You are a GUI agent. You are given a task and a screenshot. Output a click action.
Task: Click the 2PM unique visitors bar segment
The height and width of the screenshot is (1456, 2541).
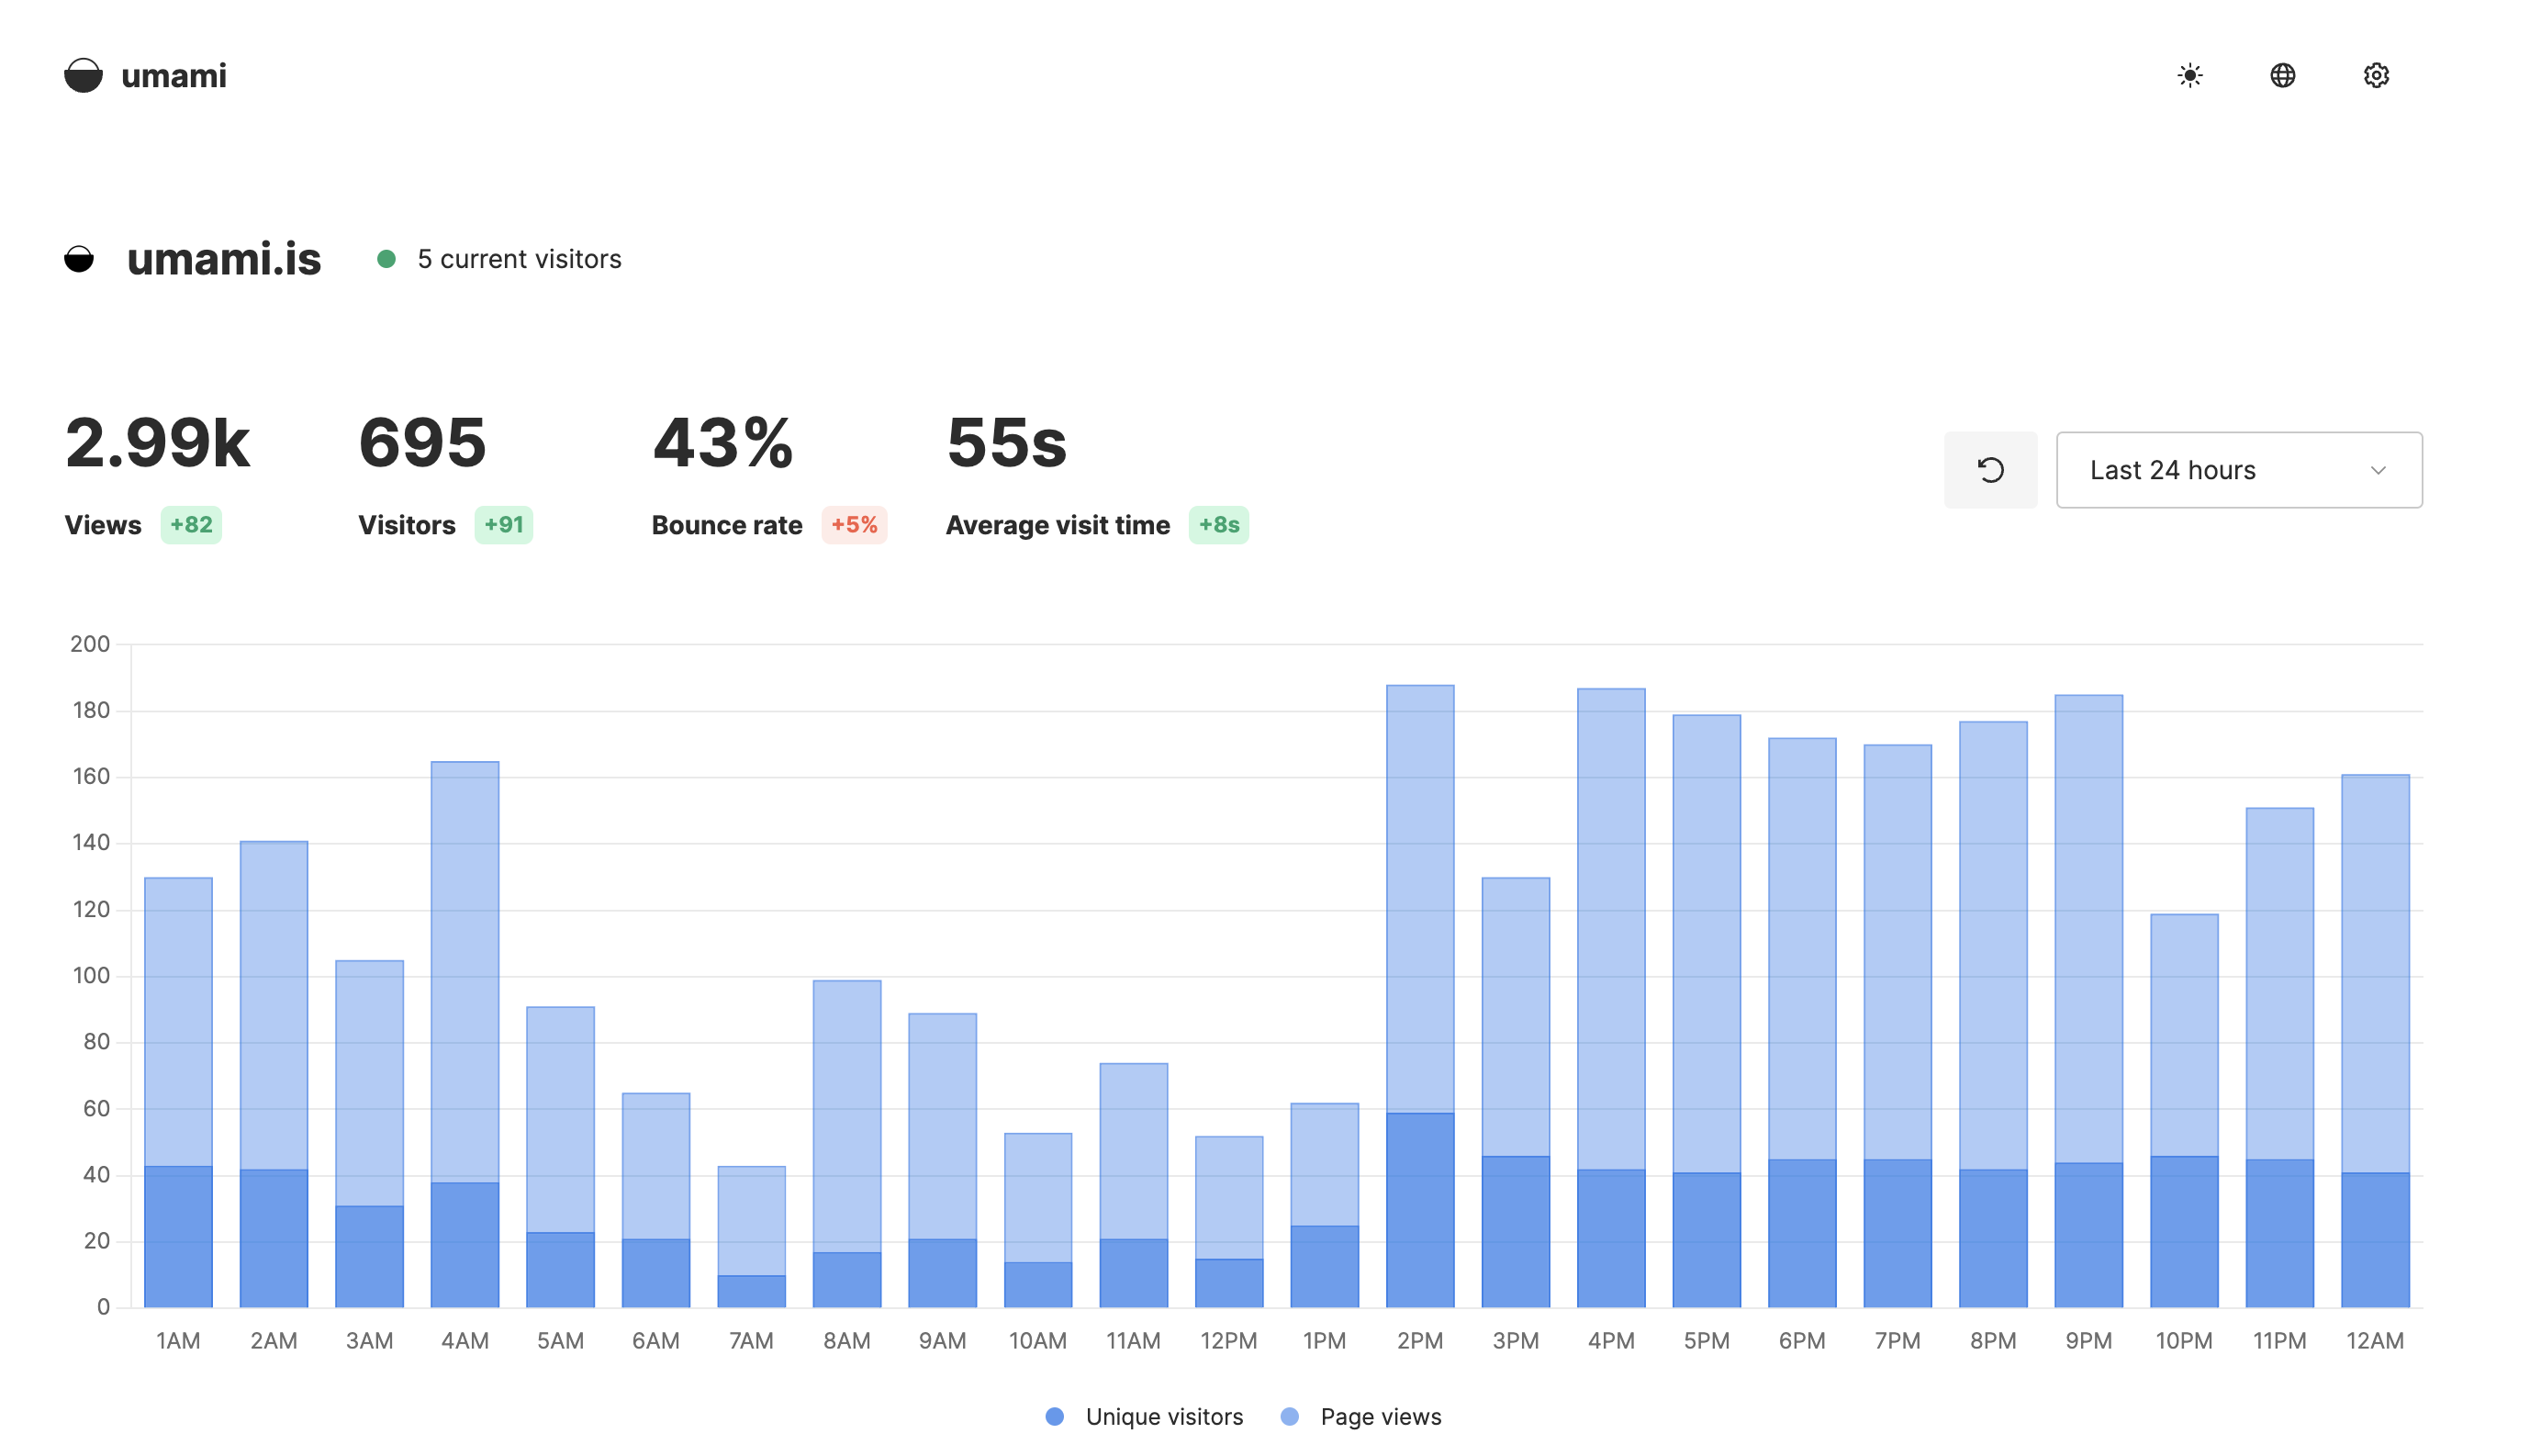tap(1420, 1210)
